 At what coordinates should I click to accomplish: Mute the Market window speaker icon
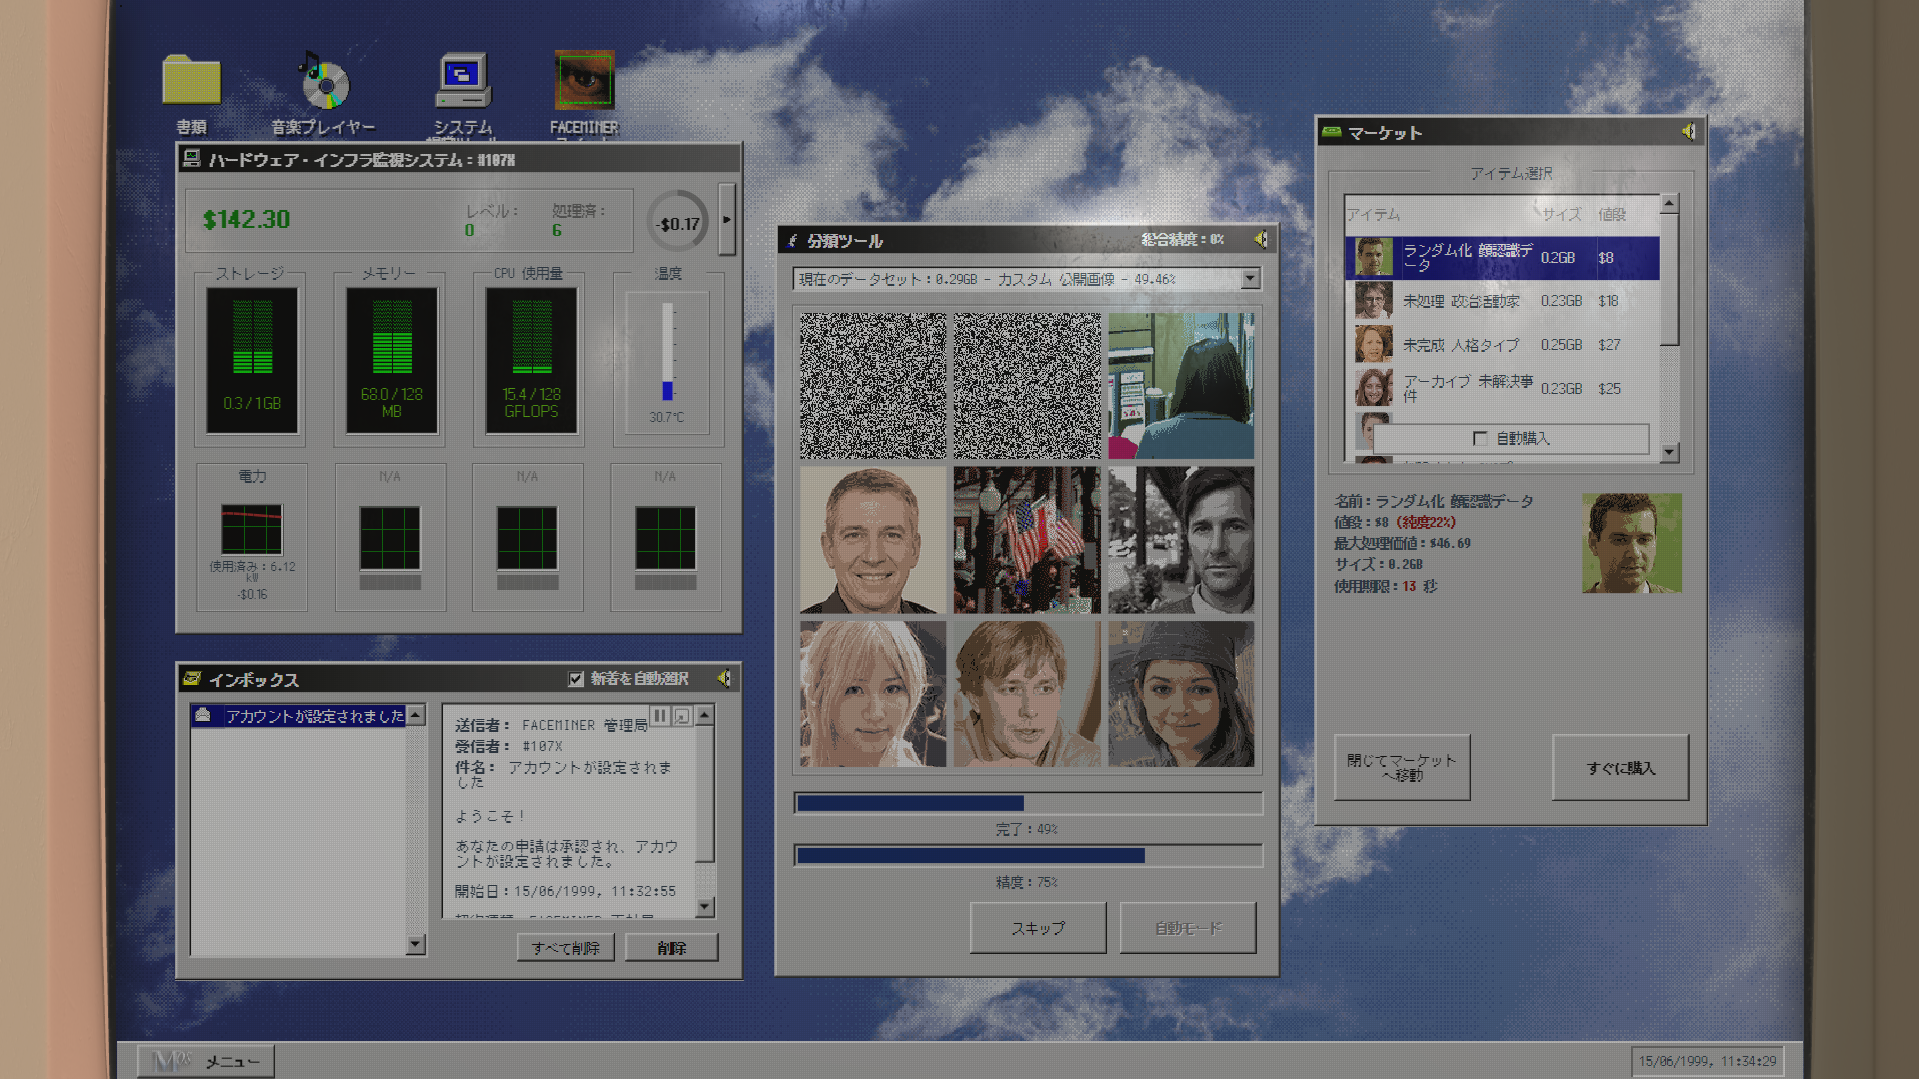1688,132
